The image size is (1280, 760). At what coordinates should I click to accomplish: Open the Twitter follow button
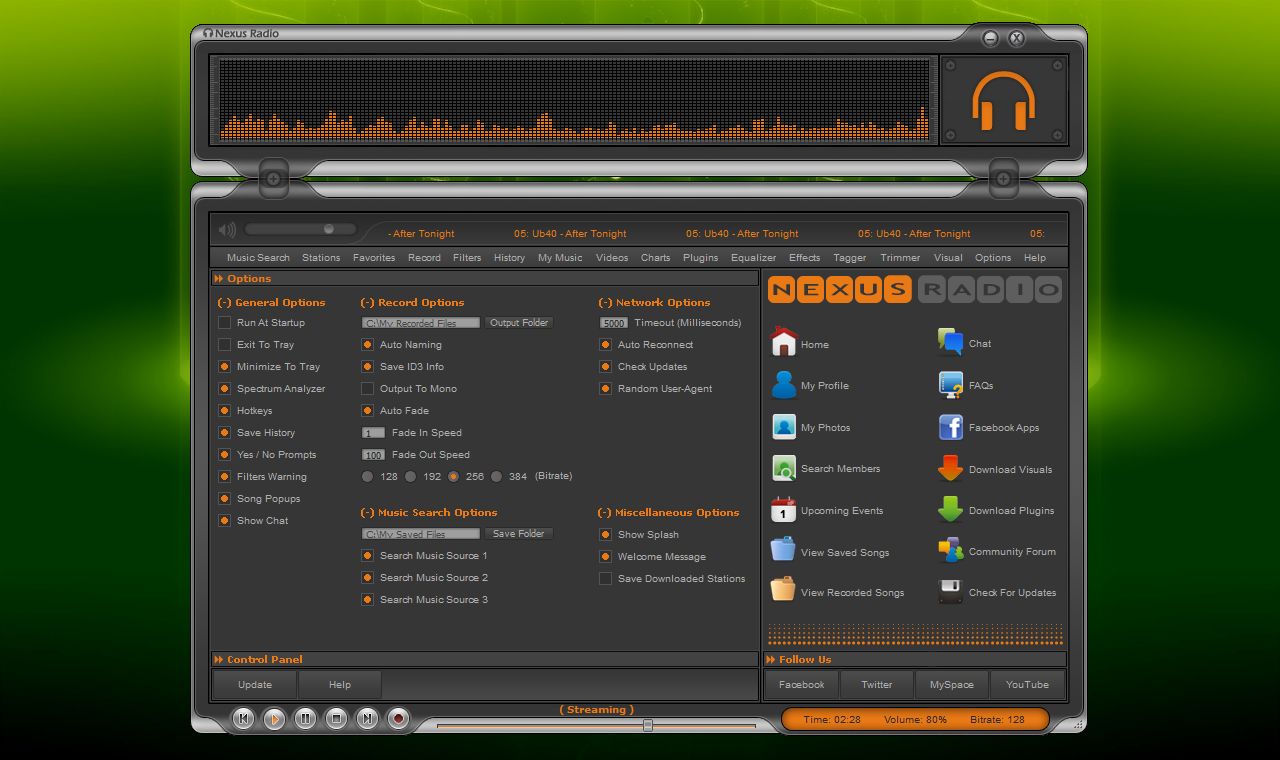coord(877,685)
